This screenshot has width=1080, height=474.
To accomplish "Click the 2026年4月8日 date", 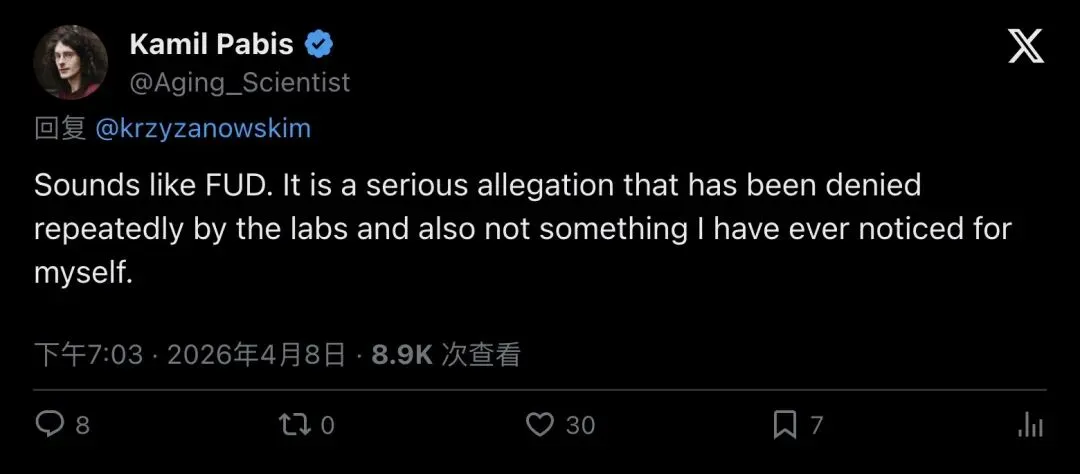I will [257, 355].
